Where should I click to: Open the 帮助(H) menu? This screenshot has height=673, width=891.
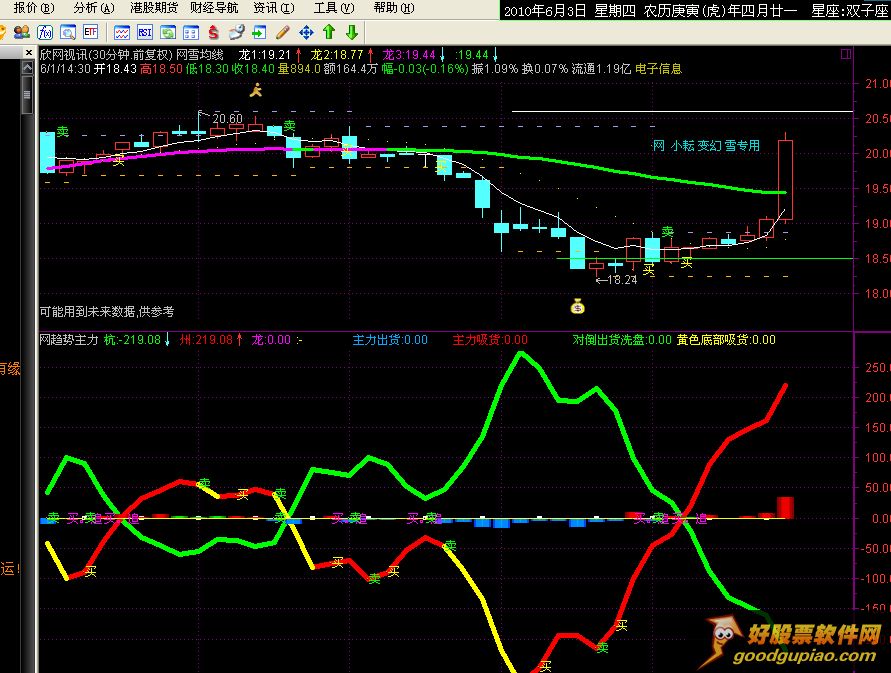[x=394, y=8]
